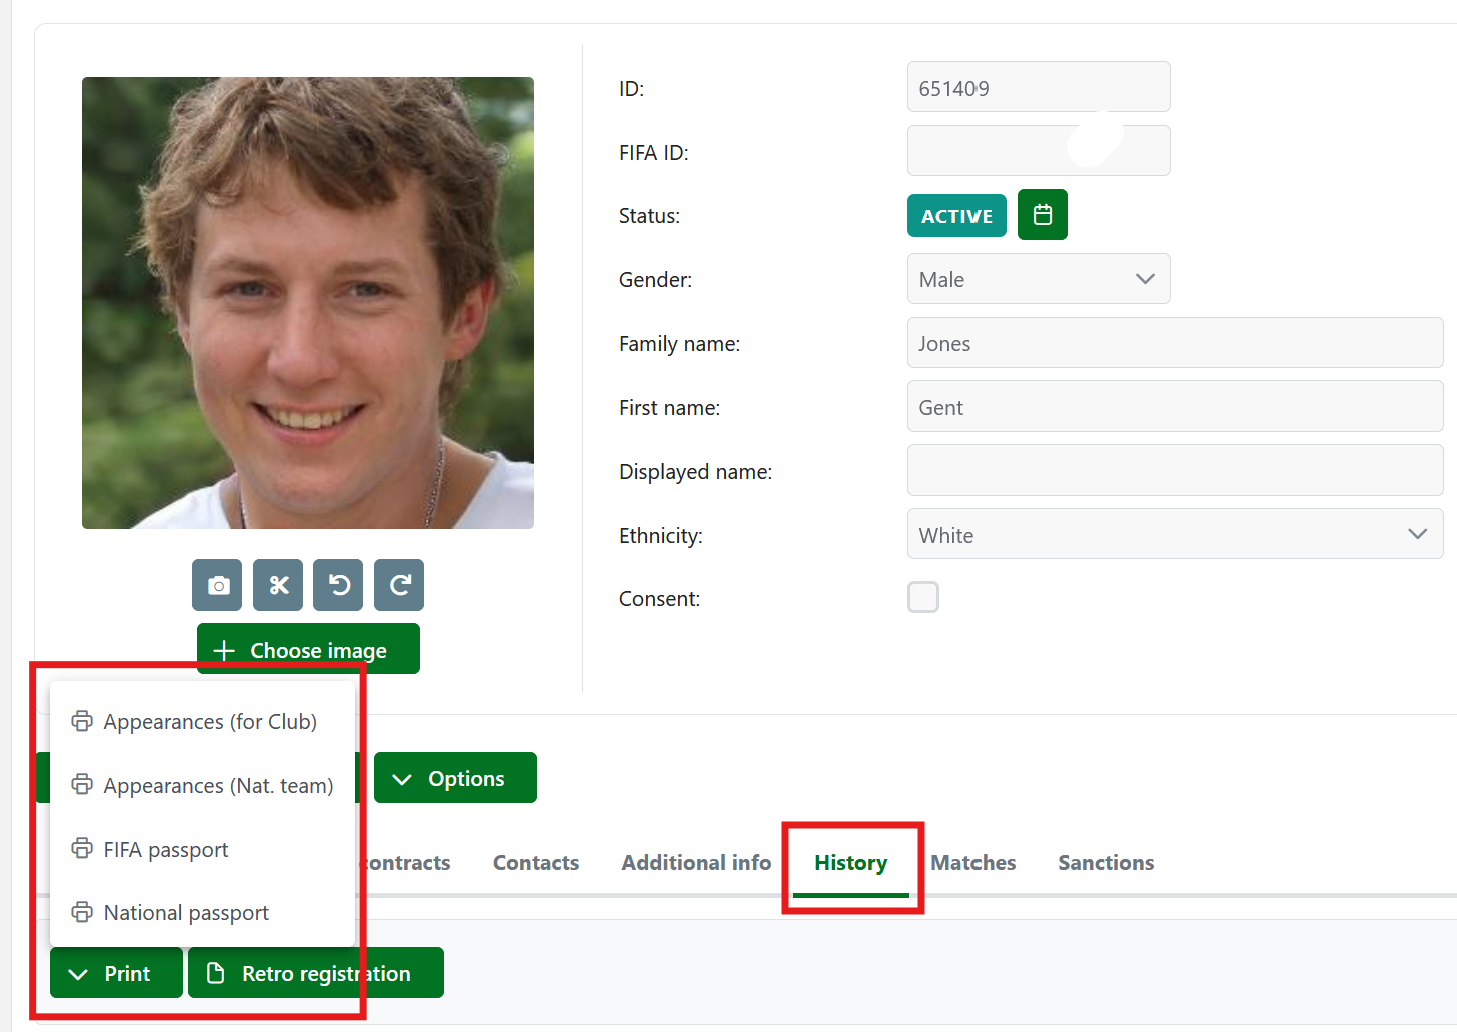Print the FIFA passport
This screenshot has height=1032, width=1457.
(202, 850)
